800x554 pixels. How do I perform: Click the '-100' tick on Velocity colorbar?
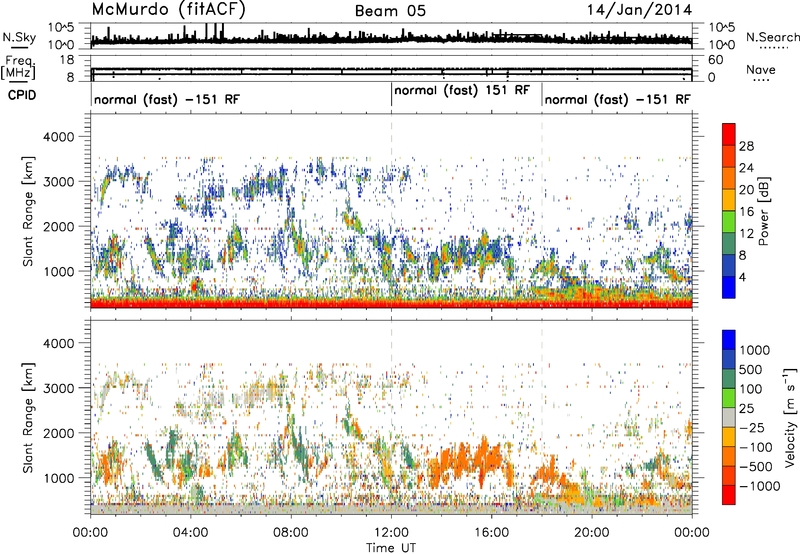click(756, 447)
